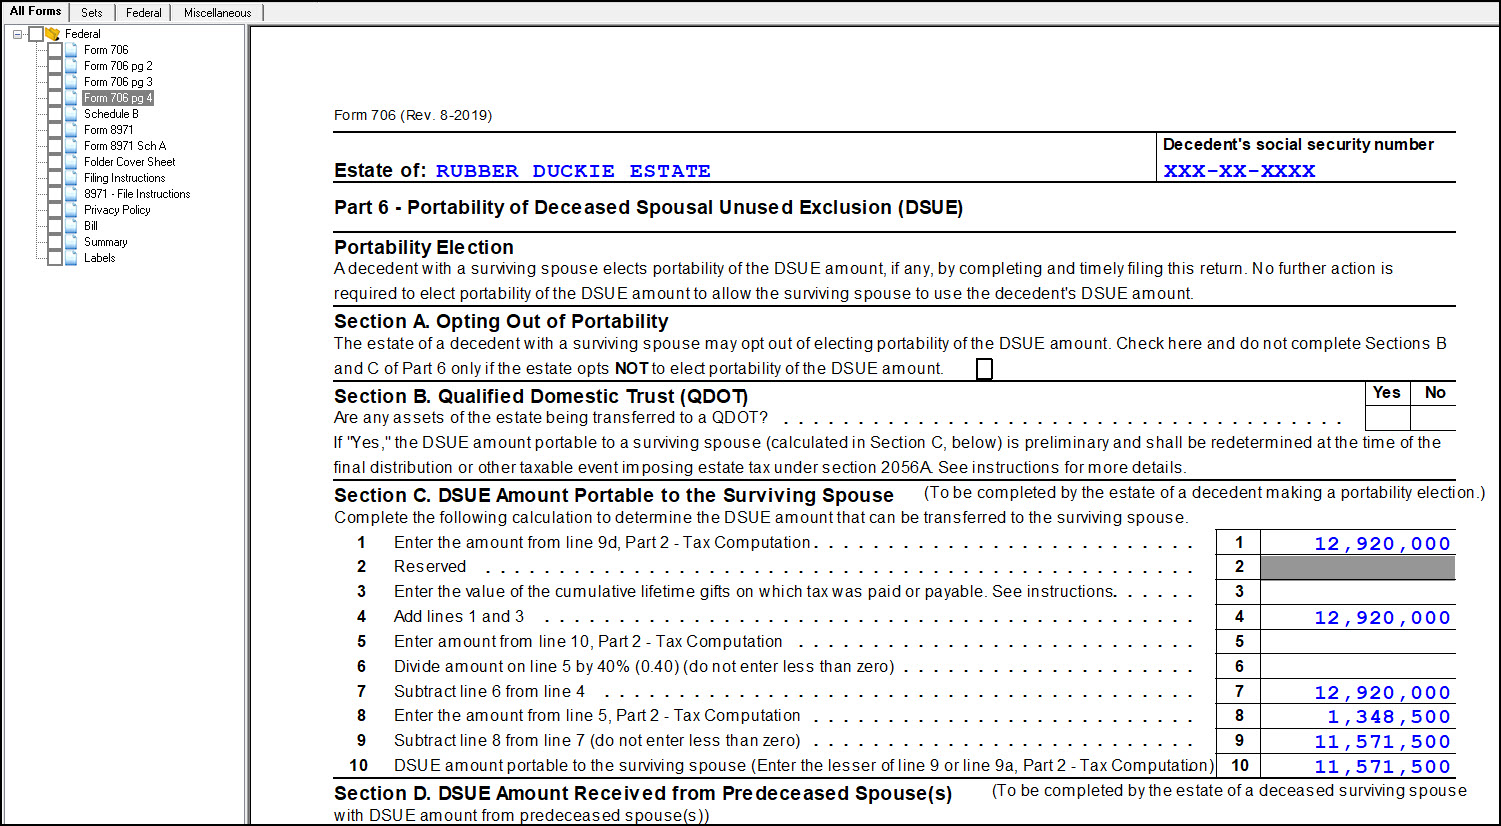Viewport: 1501px width, 826px height.
Task: Tick the checkbox for Schedule B
Action: coord(55,114)
